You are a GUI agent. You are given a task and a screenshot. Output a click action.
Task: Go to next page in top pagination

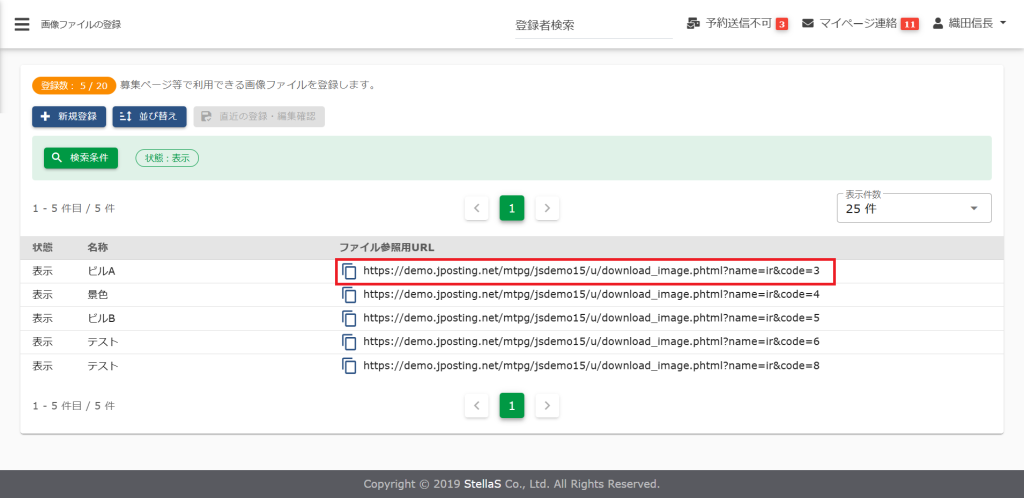547,208
